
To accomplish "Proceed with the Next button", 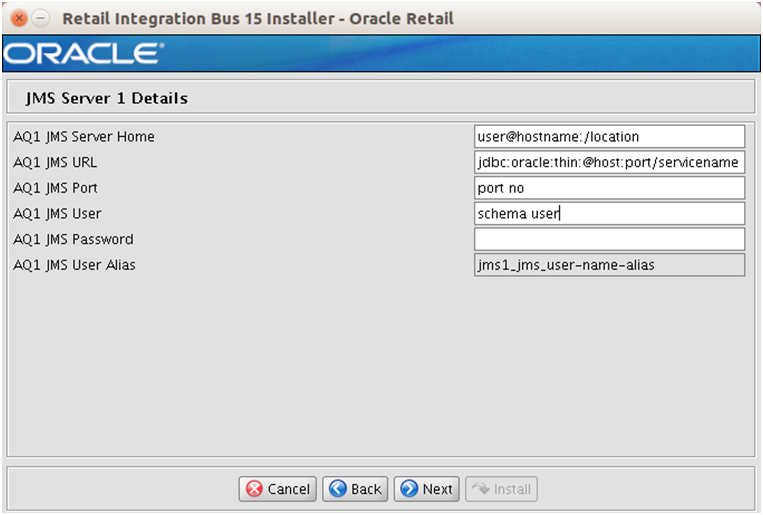I will tap(426, 489).
